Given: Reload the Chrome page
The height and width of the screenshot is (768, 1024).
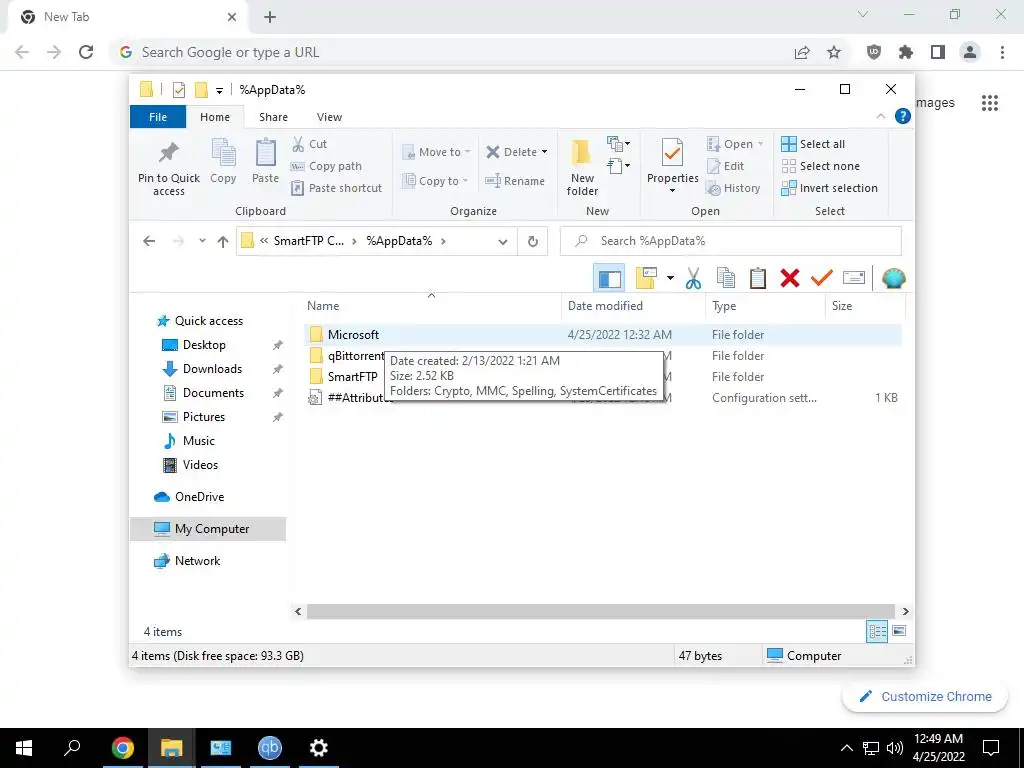Looking at the screenshot, I should click(x=86, y=52).
